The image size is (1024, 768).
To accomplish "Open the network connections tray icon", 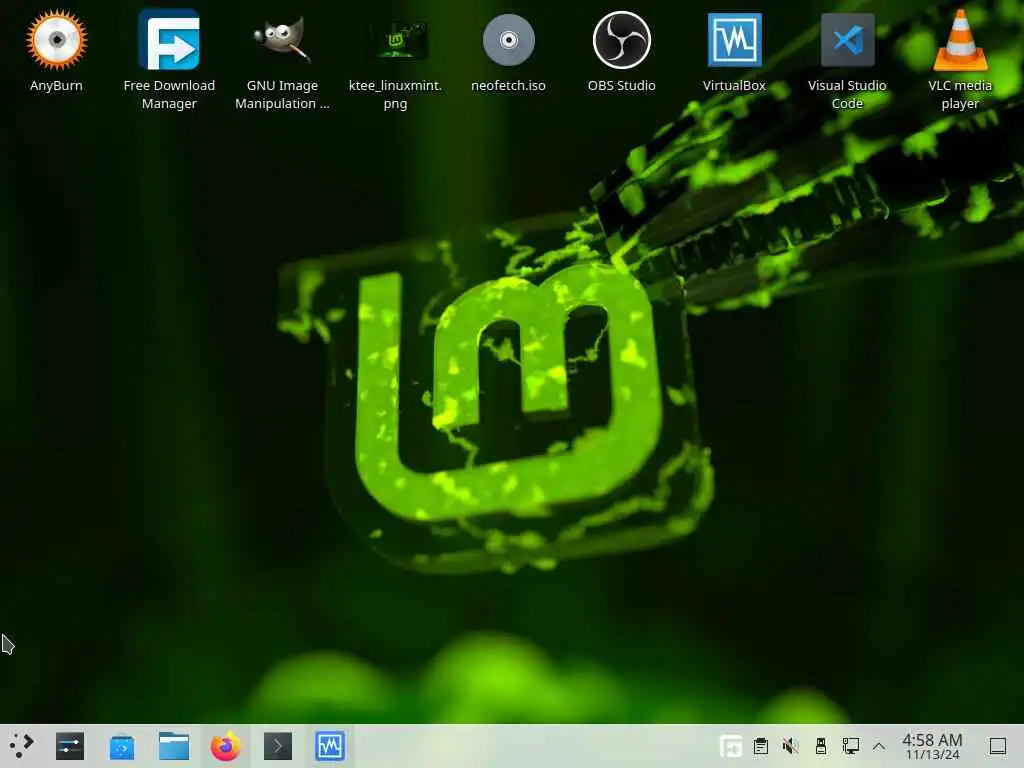I will [850, 746].
